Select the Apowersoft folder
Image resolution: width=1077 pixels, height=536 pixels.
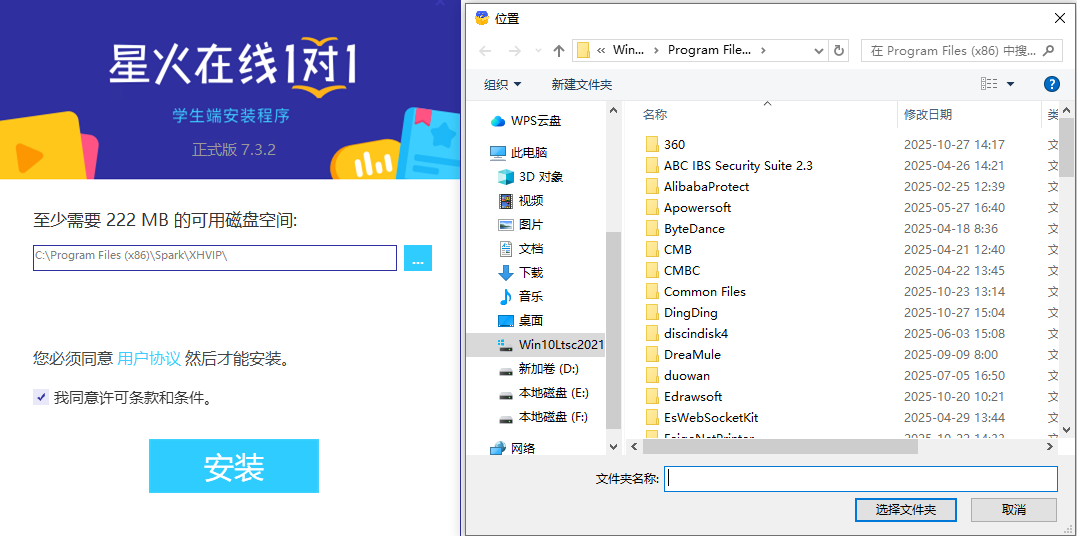coord(688,208)
